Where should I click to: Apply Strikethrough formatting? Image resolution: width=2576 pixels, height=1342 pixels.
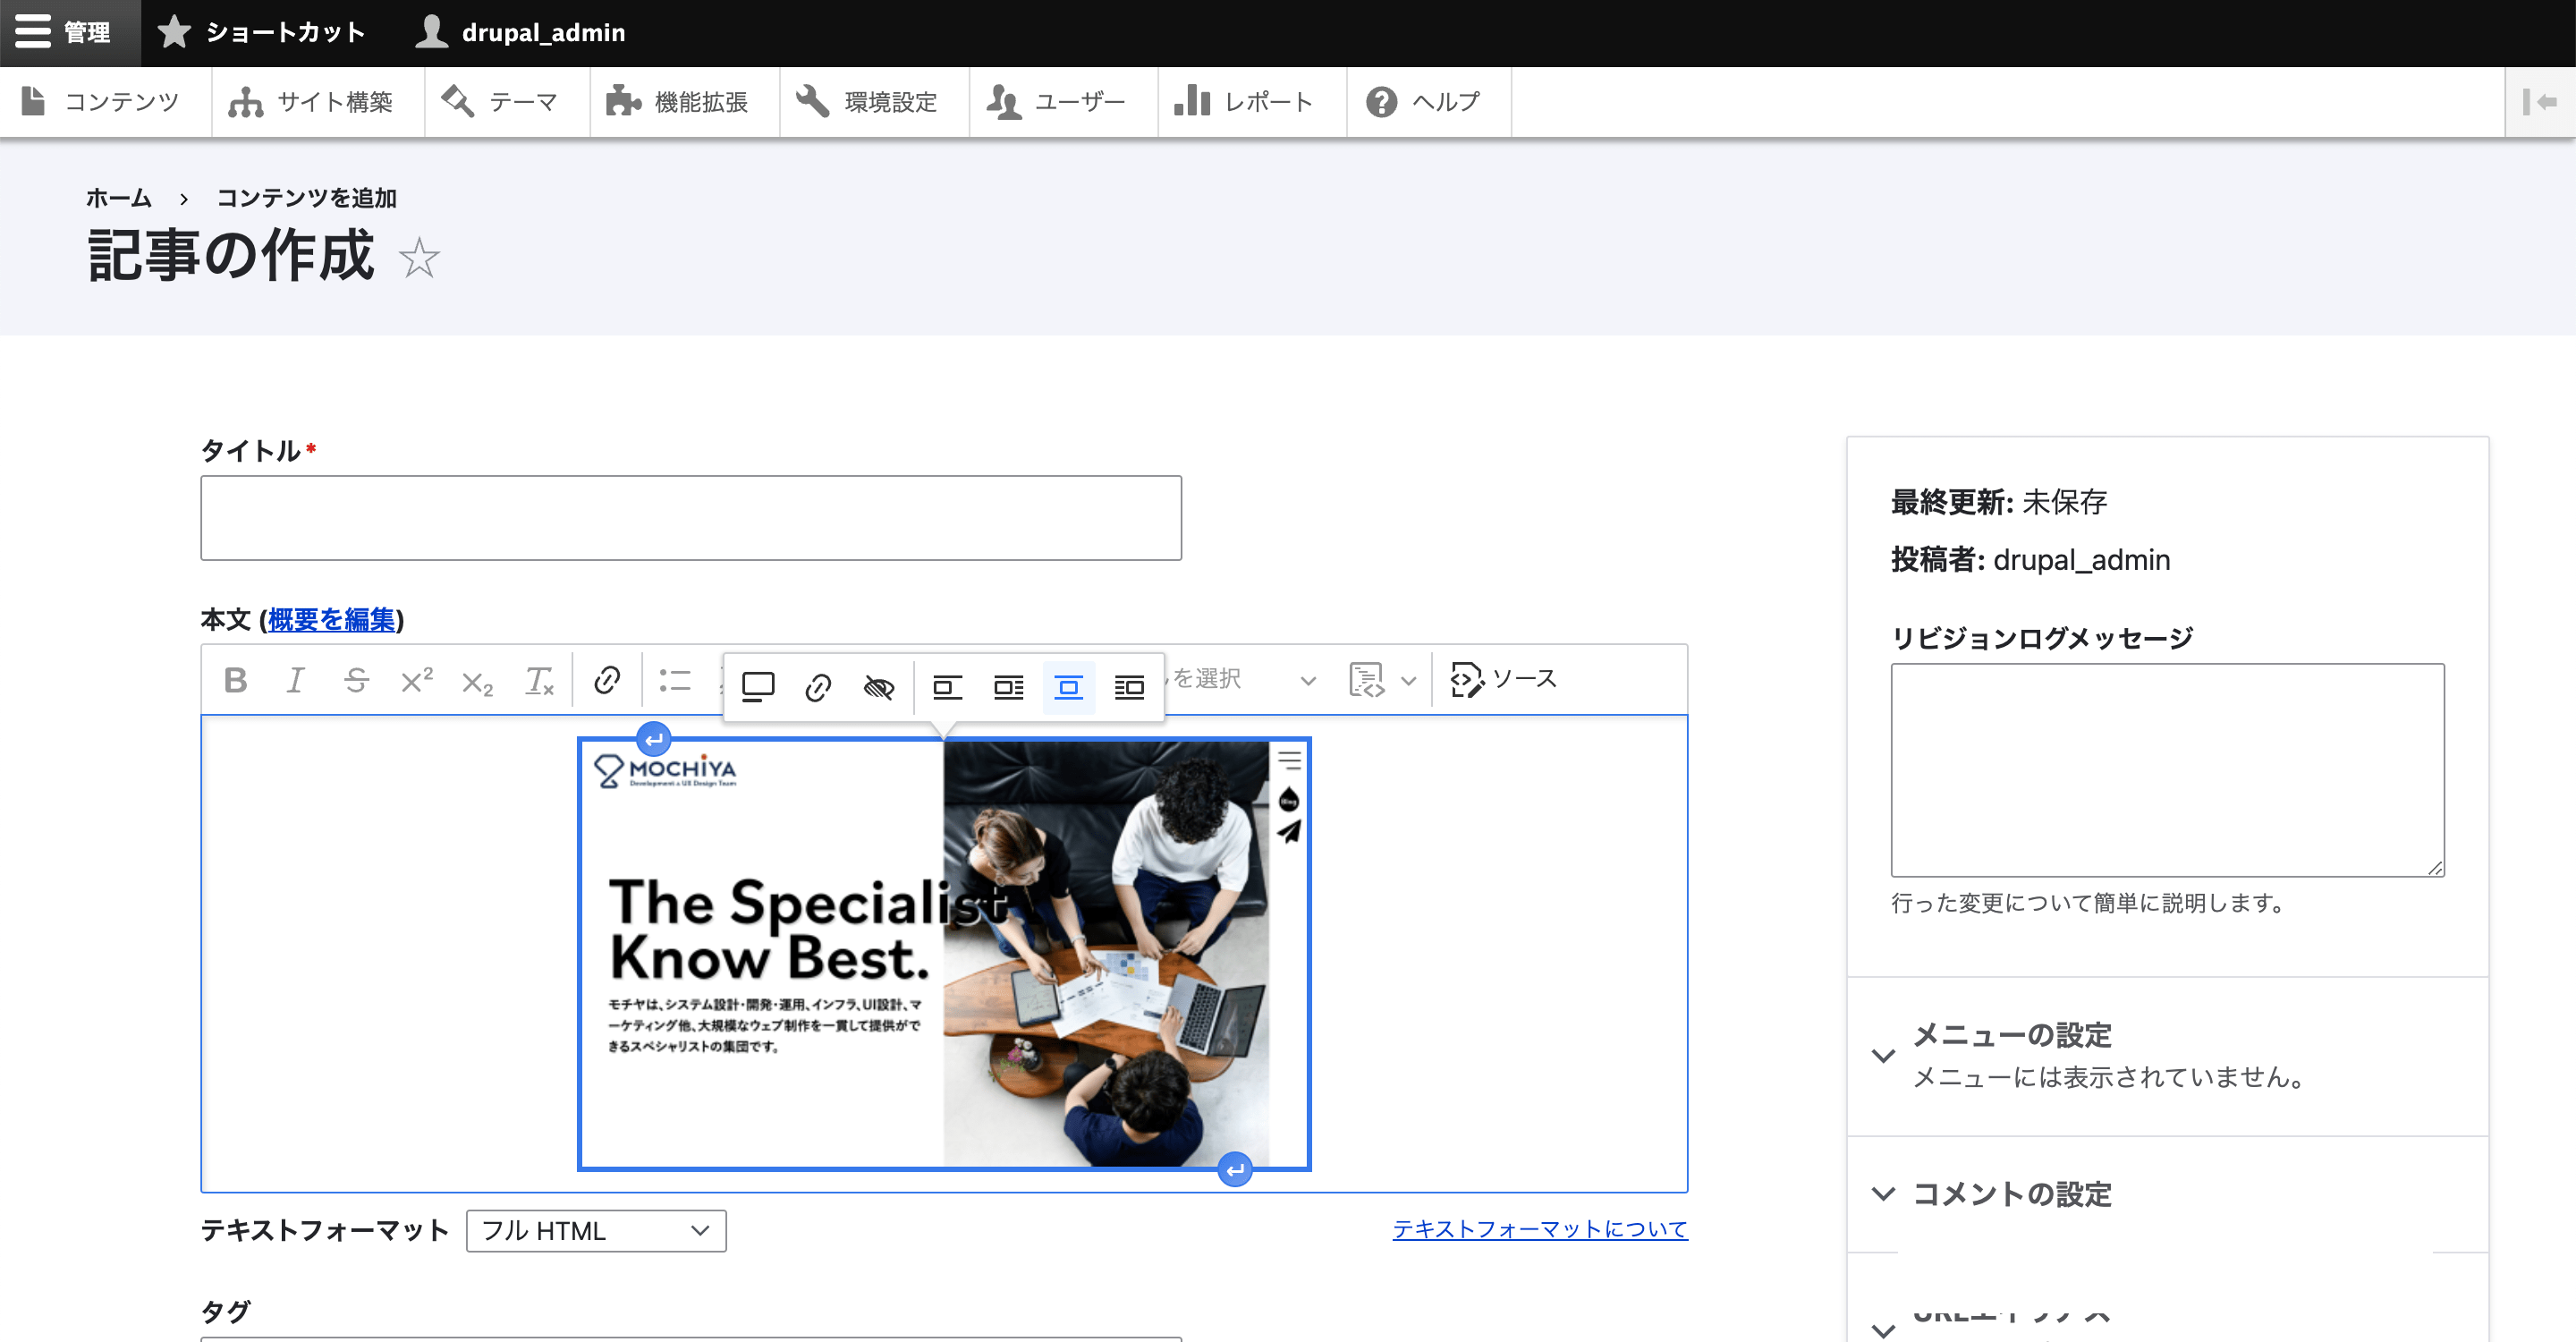pyautogui.click(x=356, y=680)
